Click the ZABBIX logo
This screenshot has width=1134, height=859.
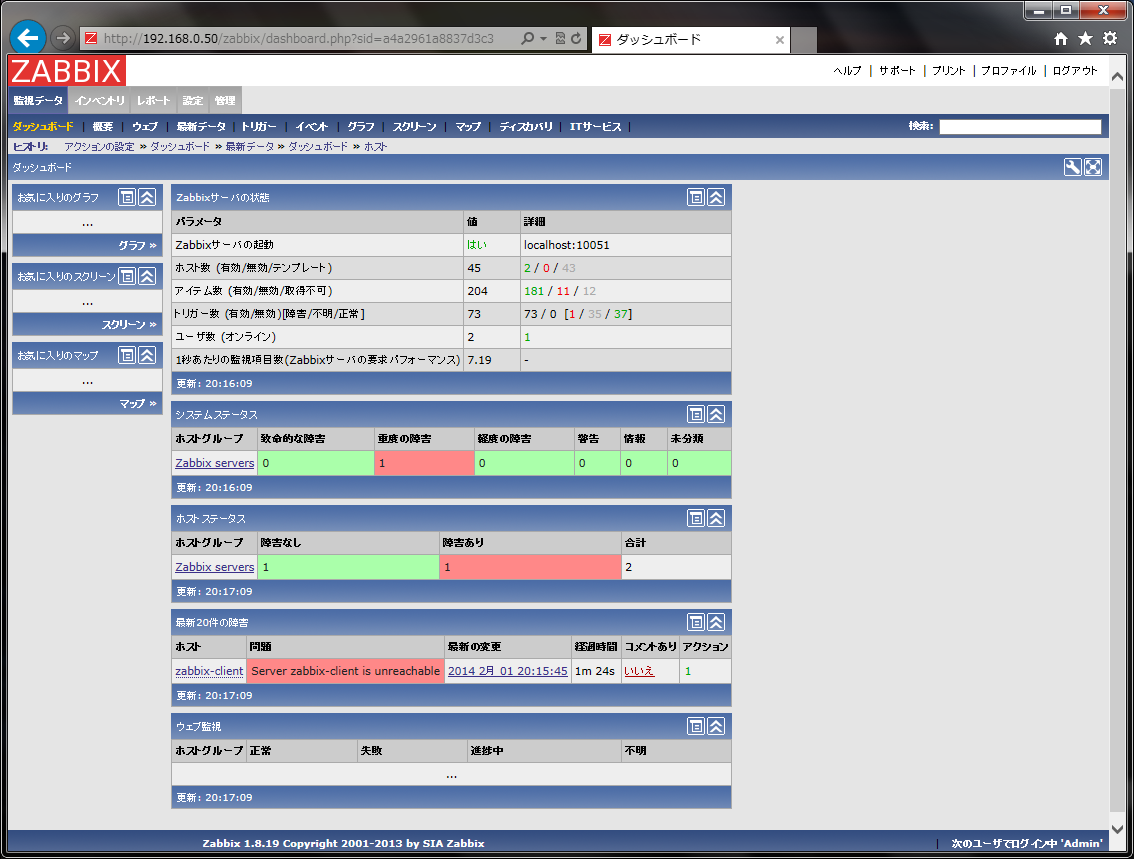[67, 71]
